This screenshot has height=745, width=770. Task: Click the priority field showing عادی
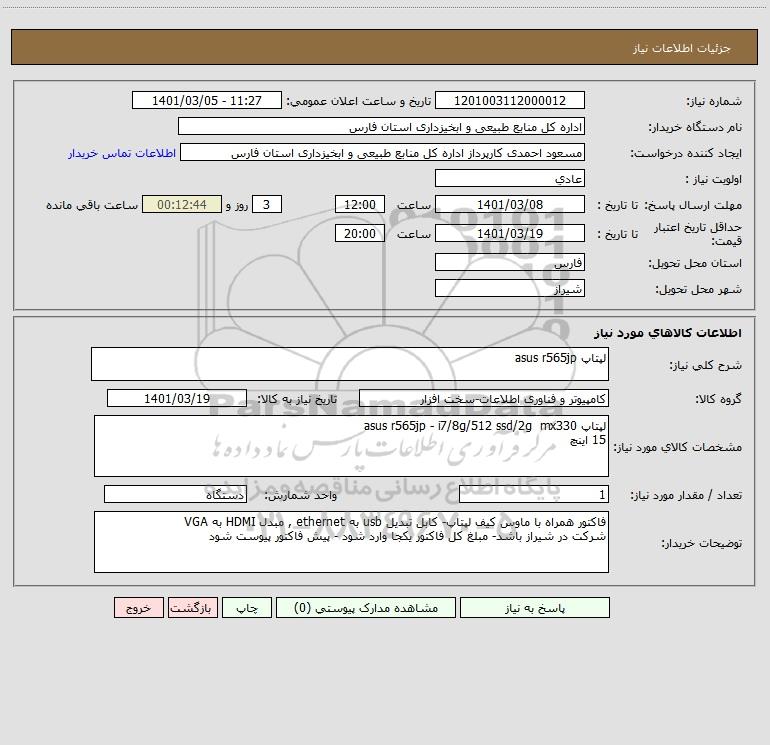tap(510, 178)
